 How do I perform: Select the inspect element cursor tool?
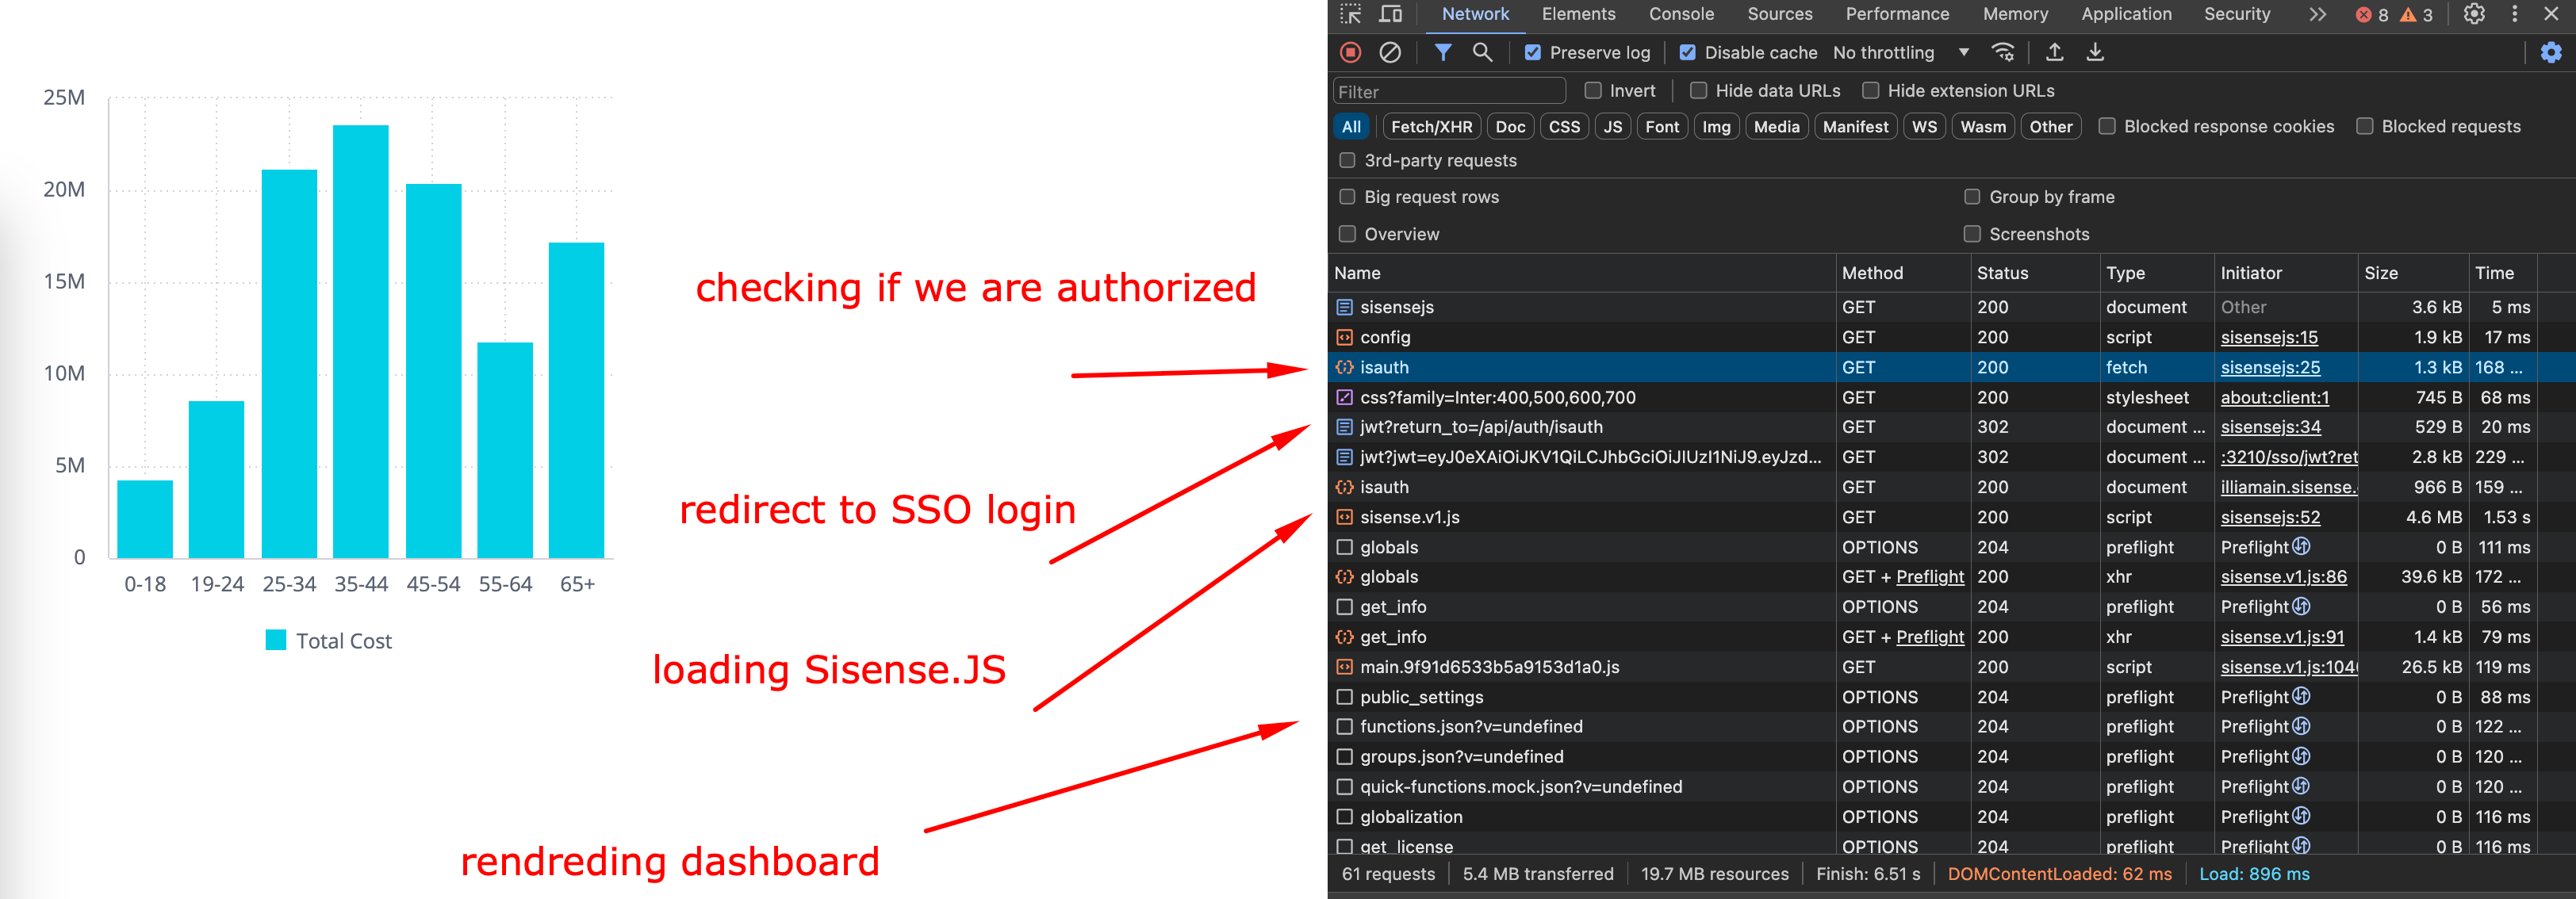[x=1350, y=14]
